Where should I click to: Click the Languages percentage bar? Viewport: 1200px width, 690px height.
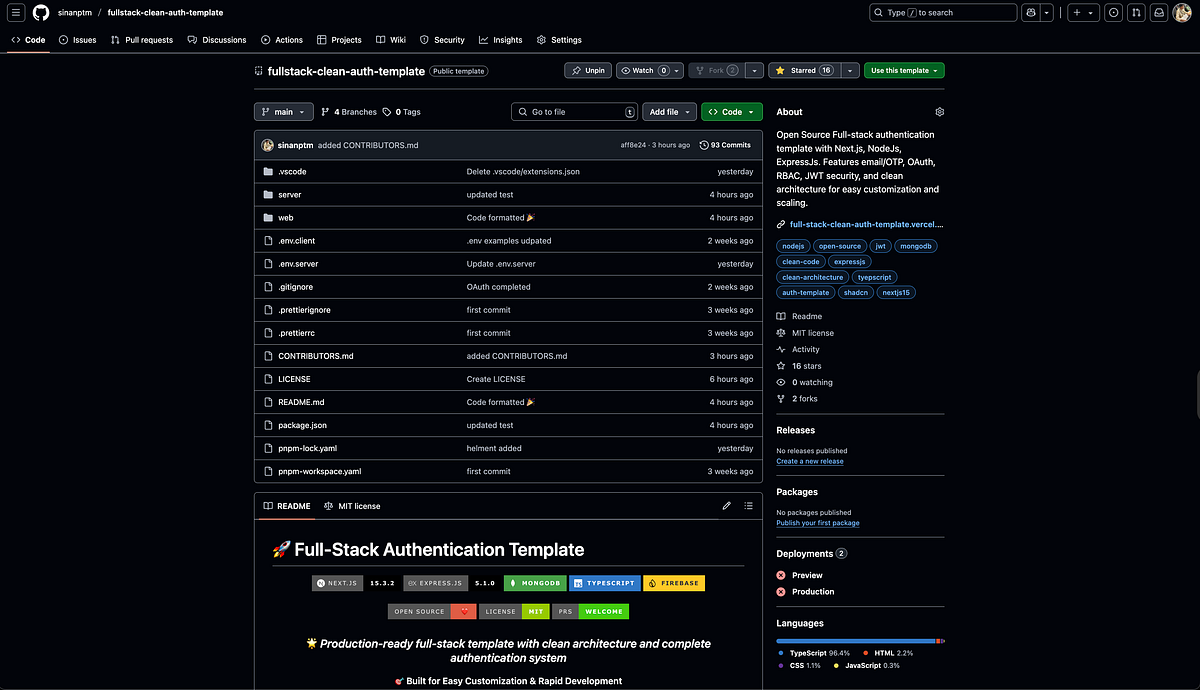click(858, 640)
